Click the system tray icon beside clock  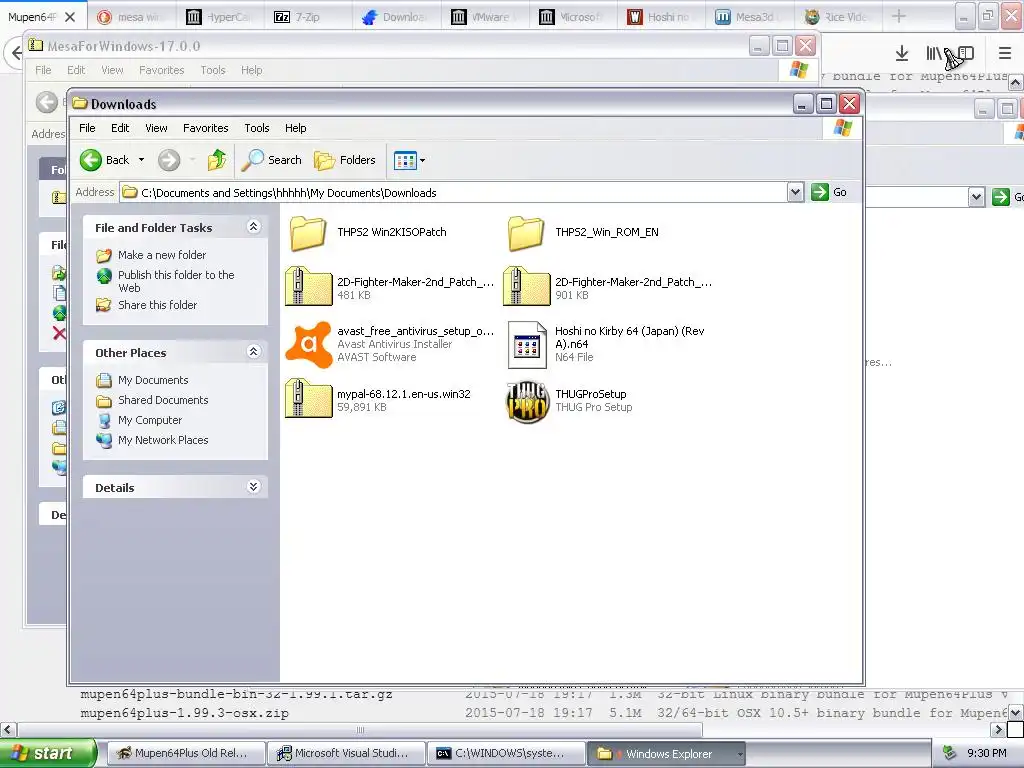point(950,753)
